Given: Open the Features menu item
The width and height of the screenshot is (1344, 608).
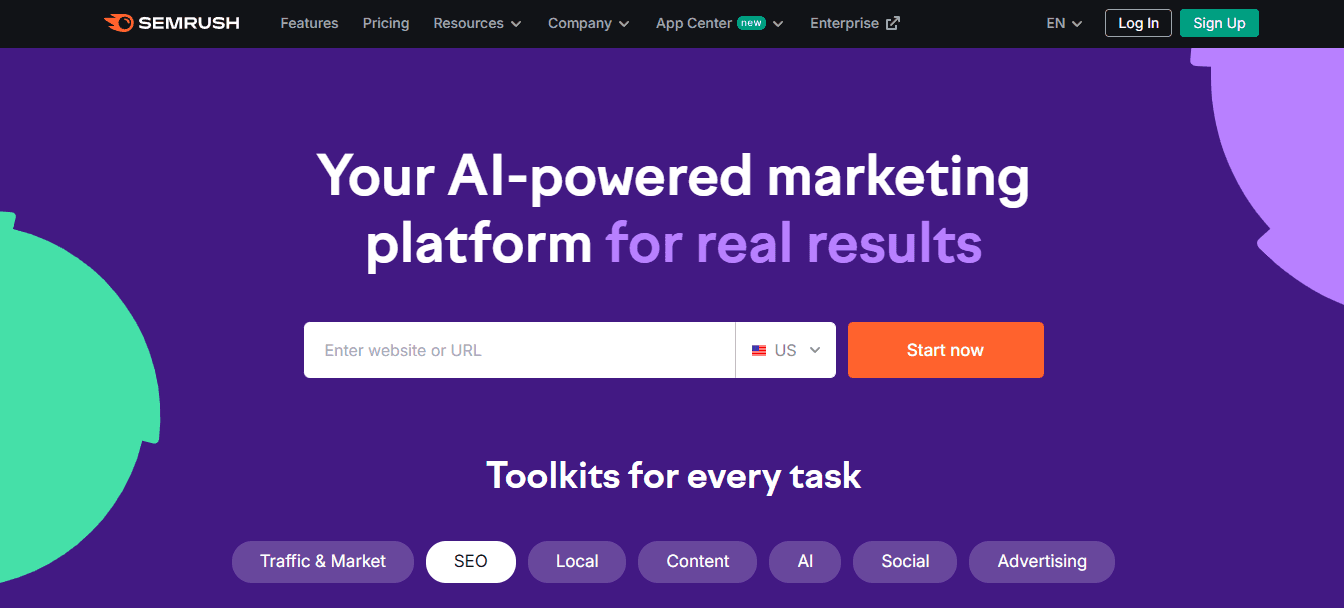Looking at the screenshot, I should pyautogui.click(x=309, y=23).
